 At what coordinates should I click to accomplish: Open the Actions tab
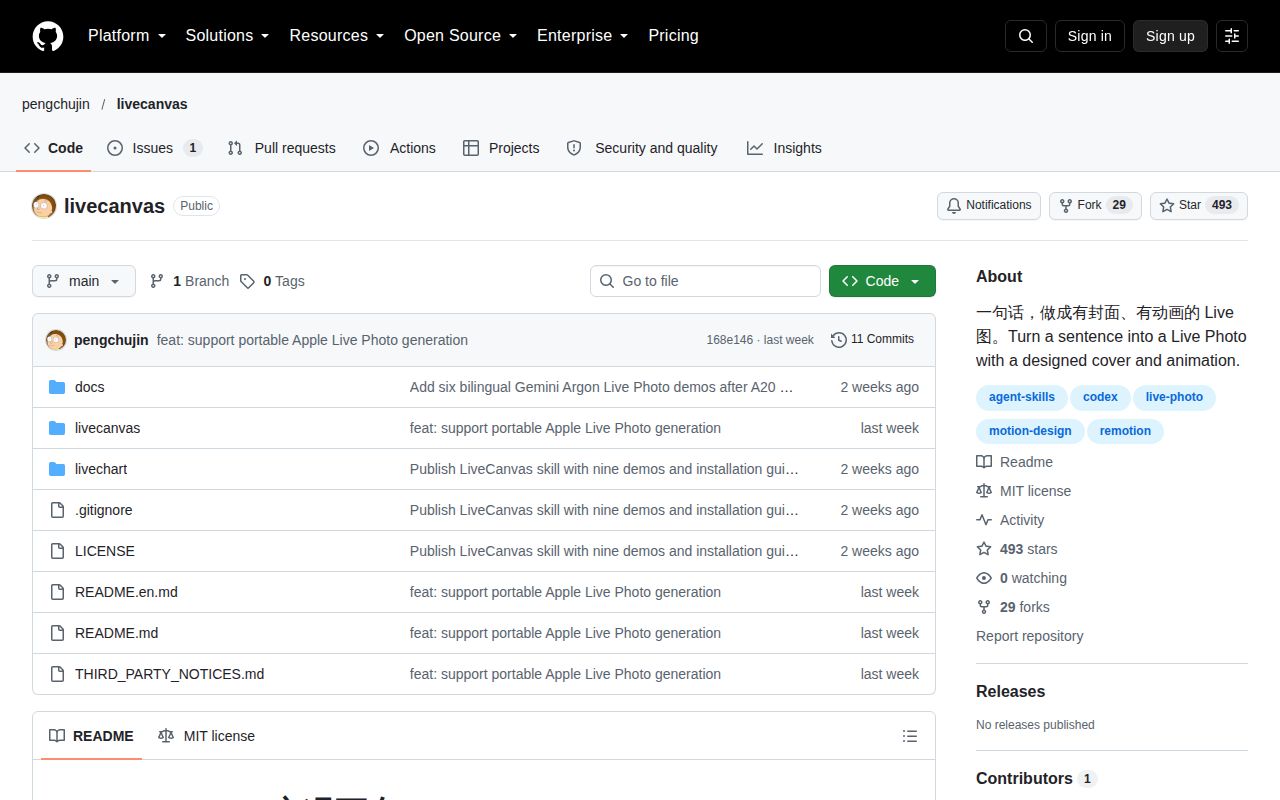[399, 148]
